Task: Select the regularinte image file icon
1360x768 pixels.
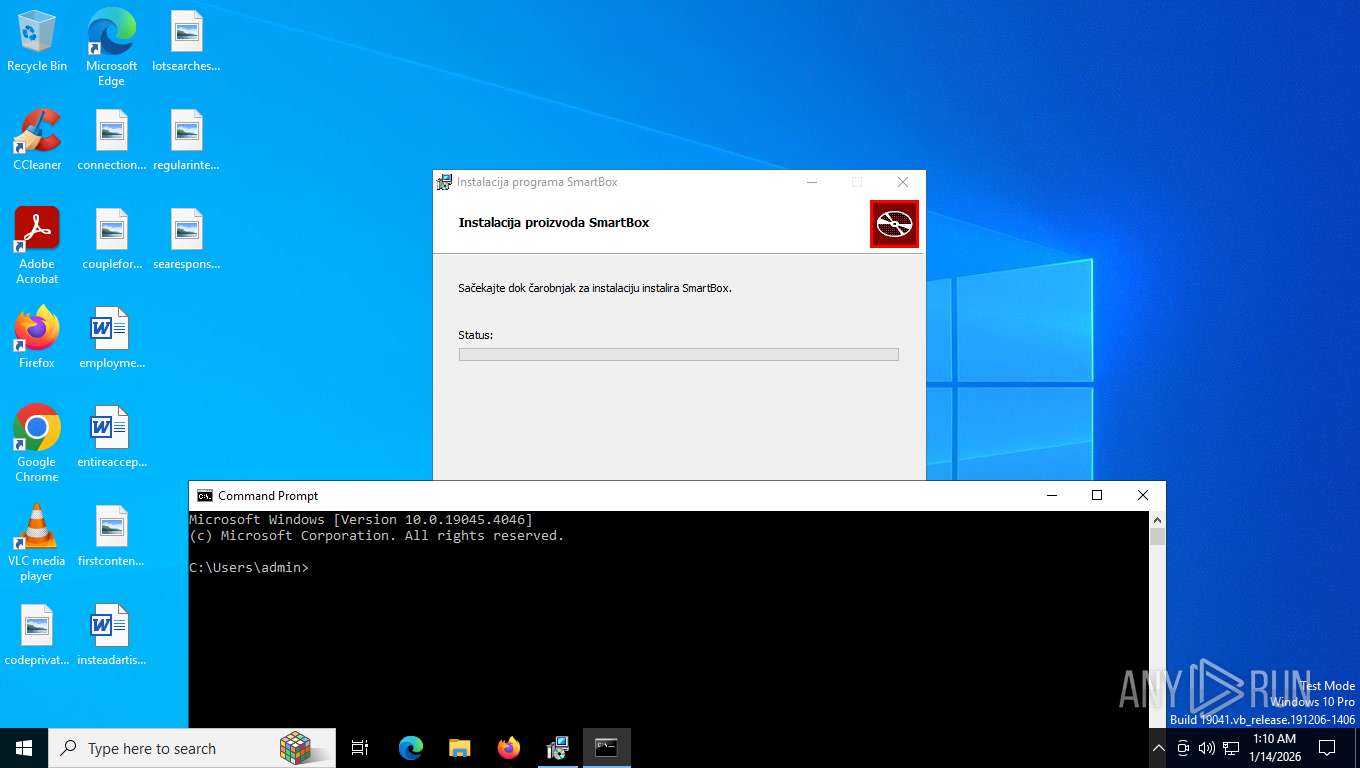Action: (x=186, y=140)
